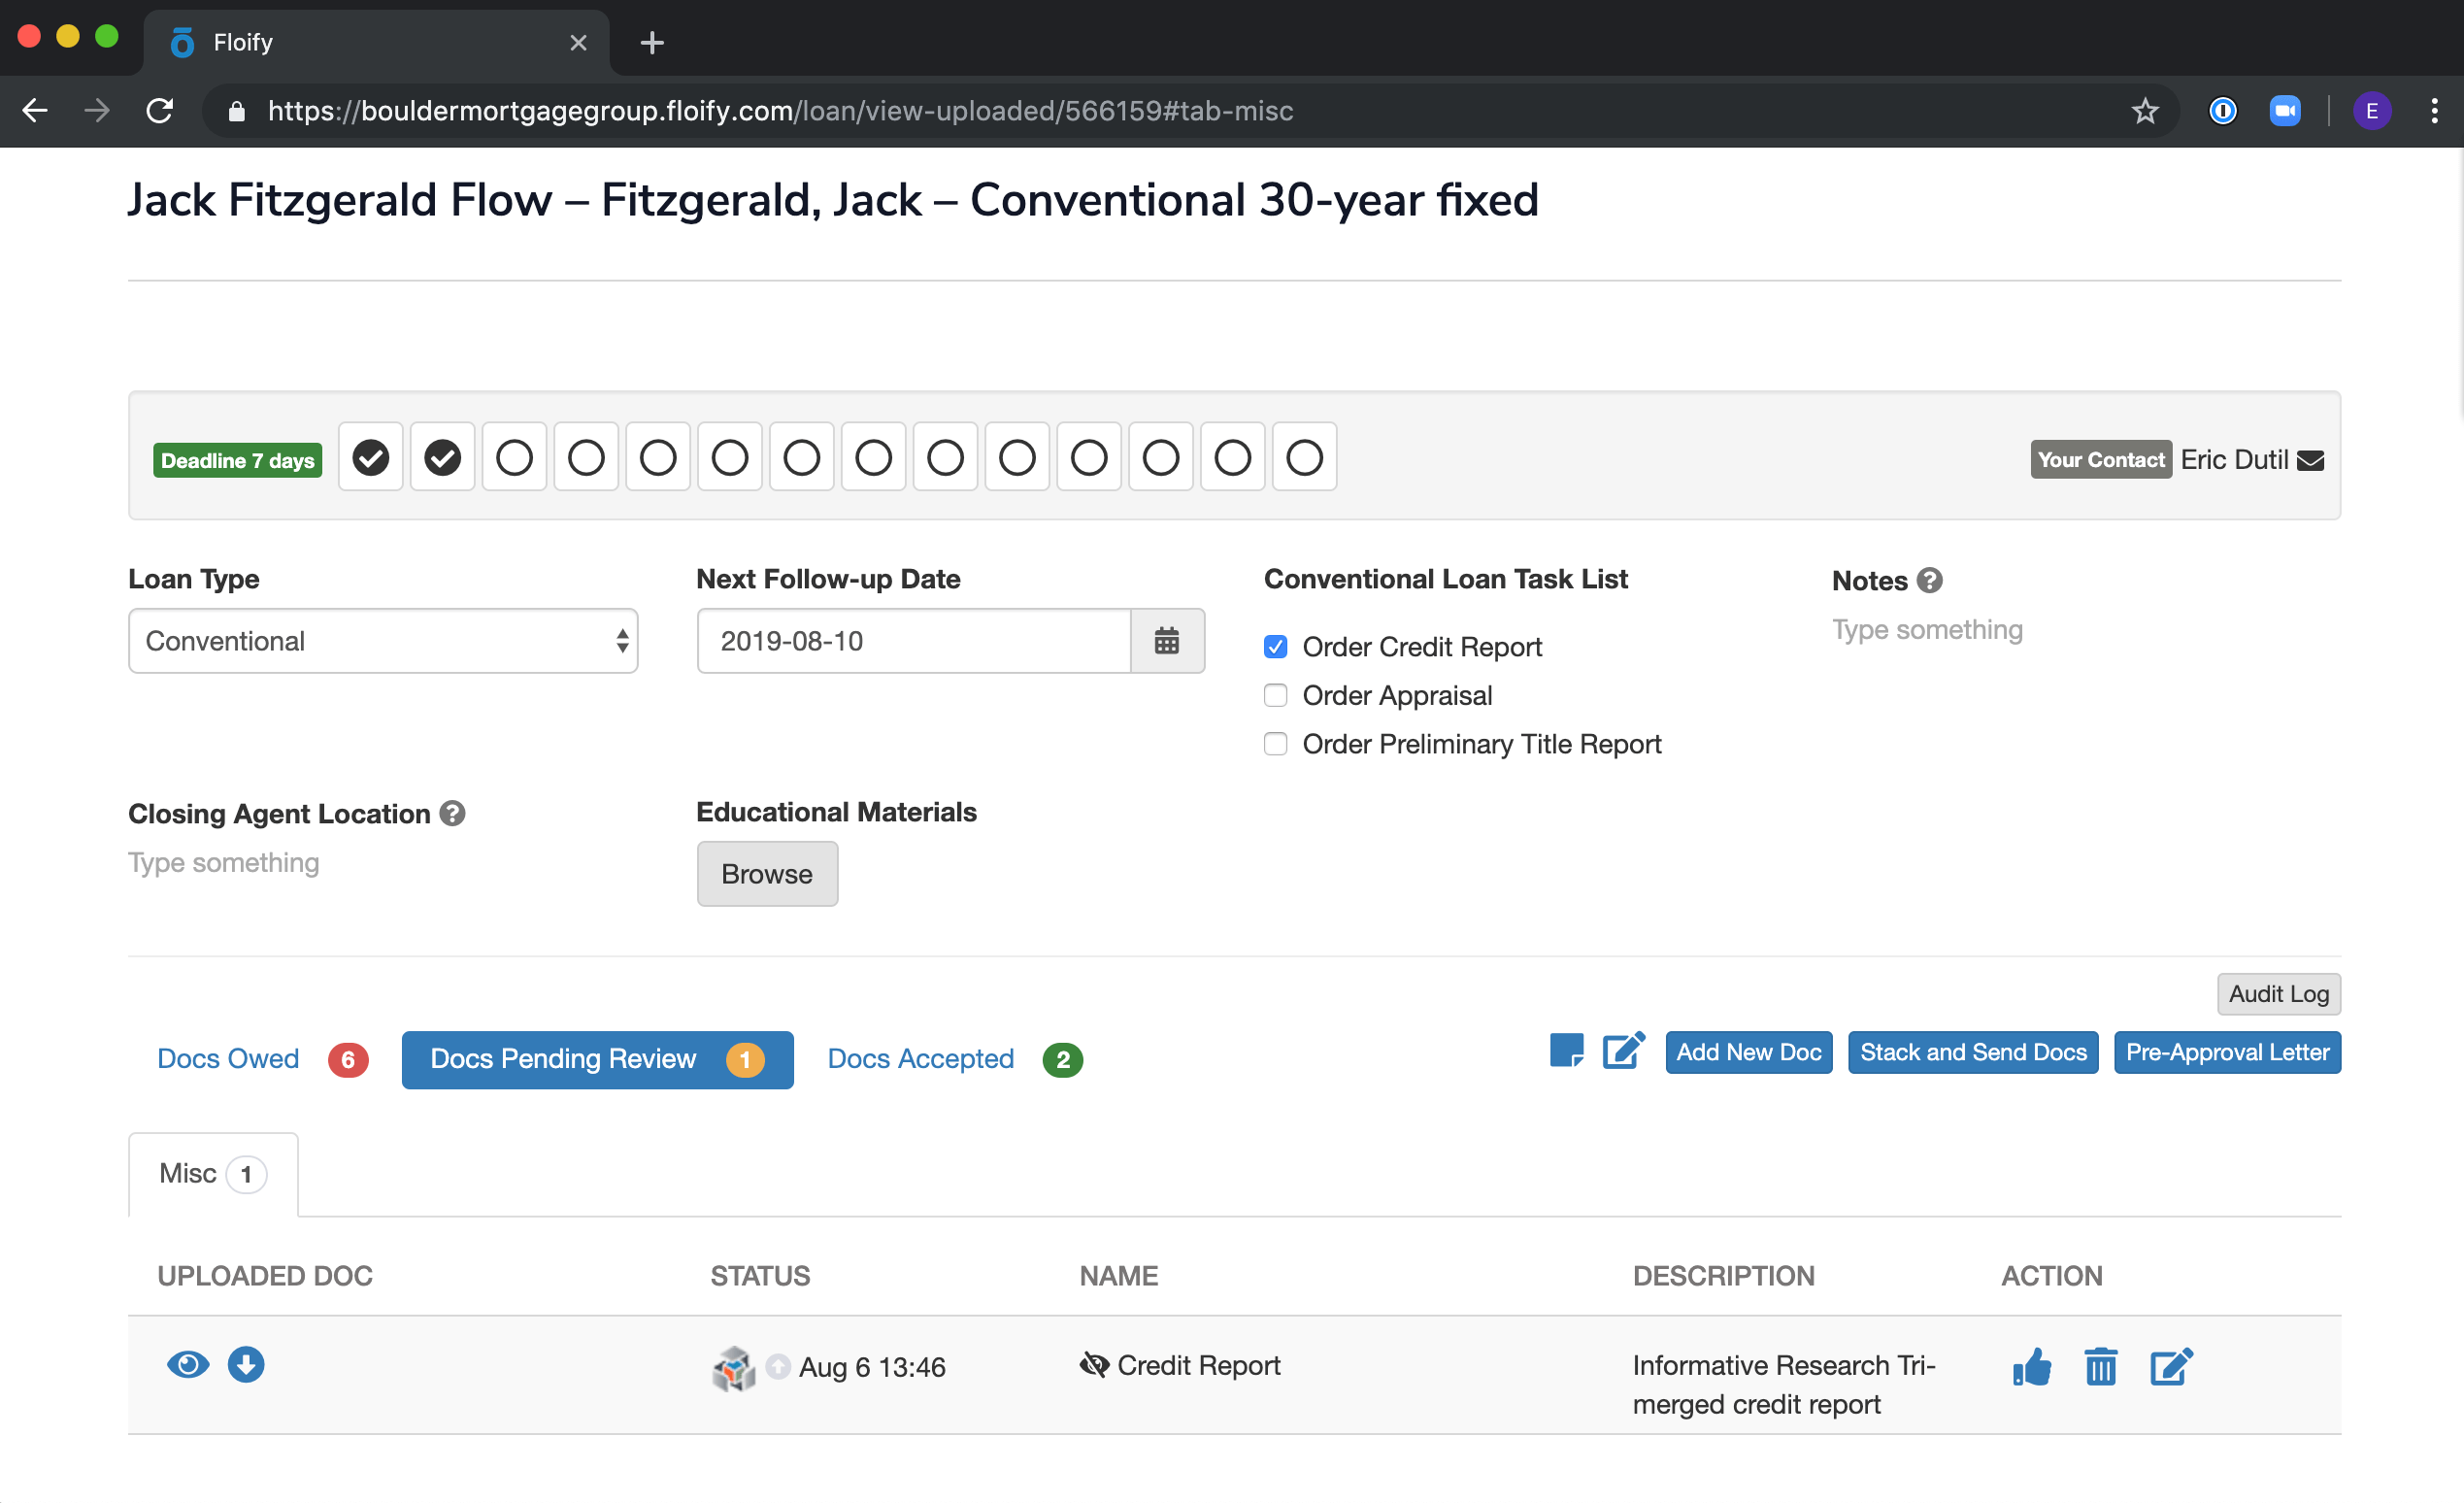The image size is (2464, 1503).
Task: Open the Audit Log
Action: (x=2277, y=993)
